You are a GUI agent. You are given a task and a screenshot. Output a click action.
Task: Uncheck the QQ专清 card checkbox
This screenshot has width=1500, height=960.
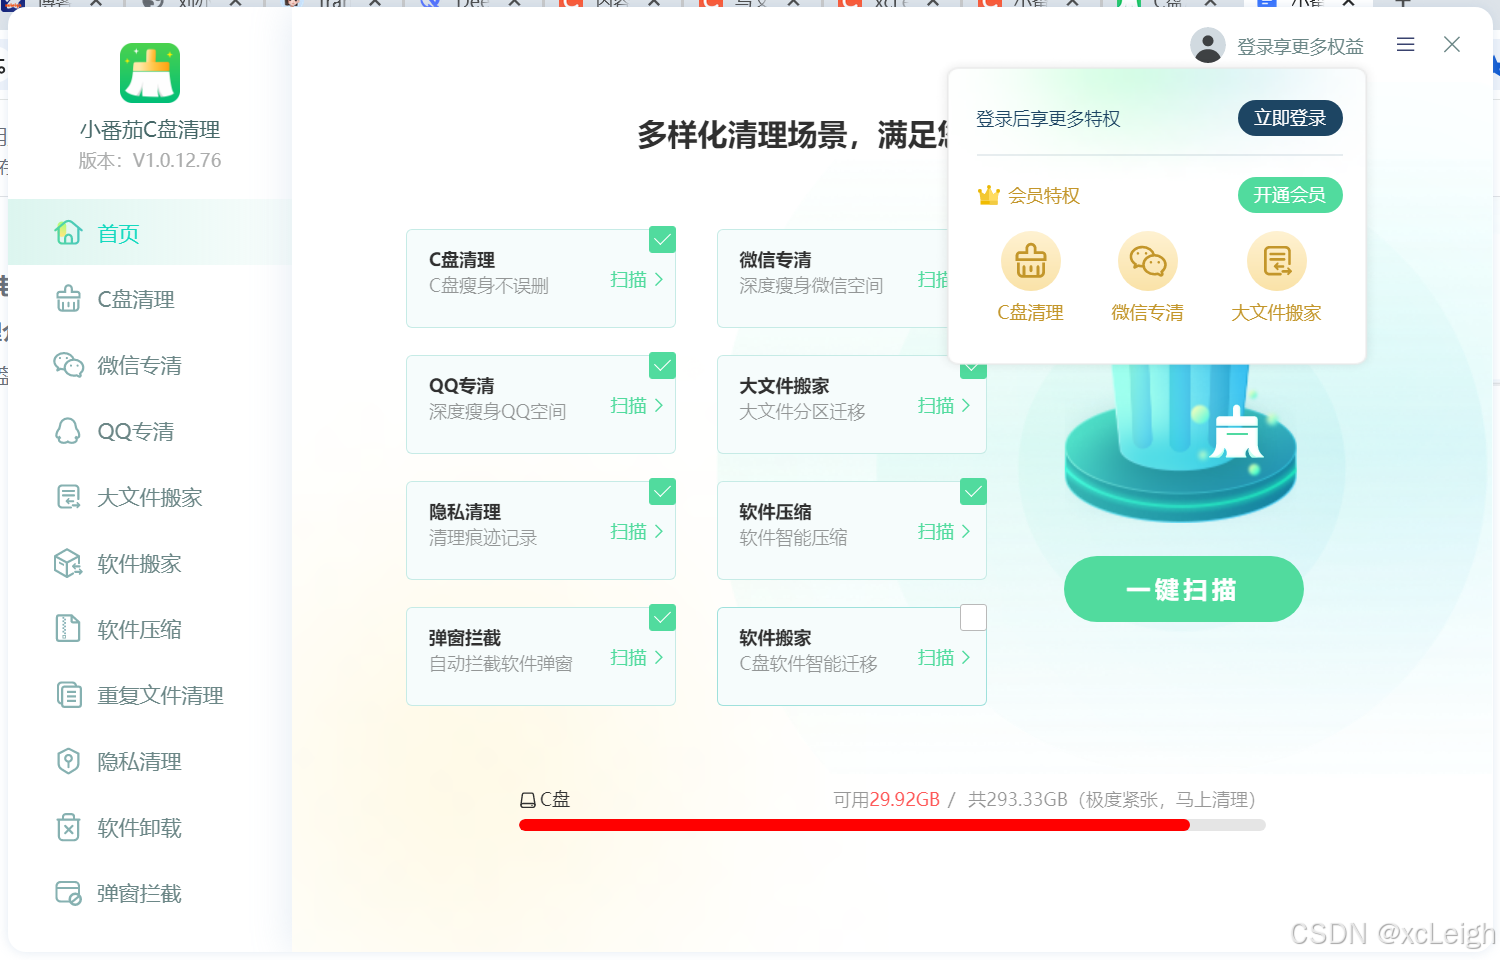point(662,365)
